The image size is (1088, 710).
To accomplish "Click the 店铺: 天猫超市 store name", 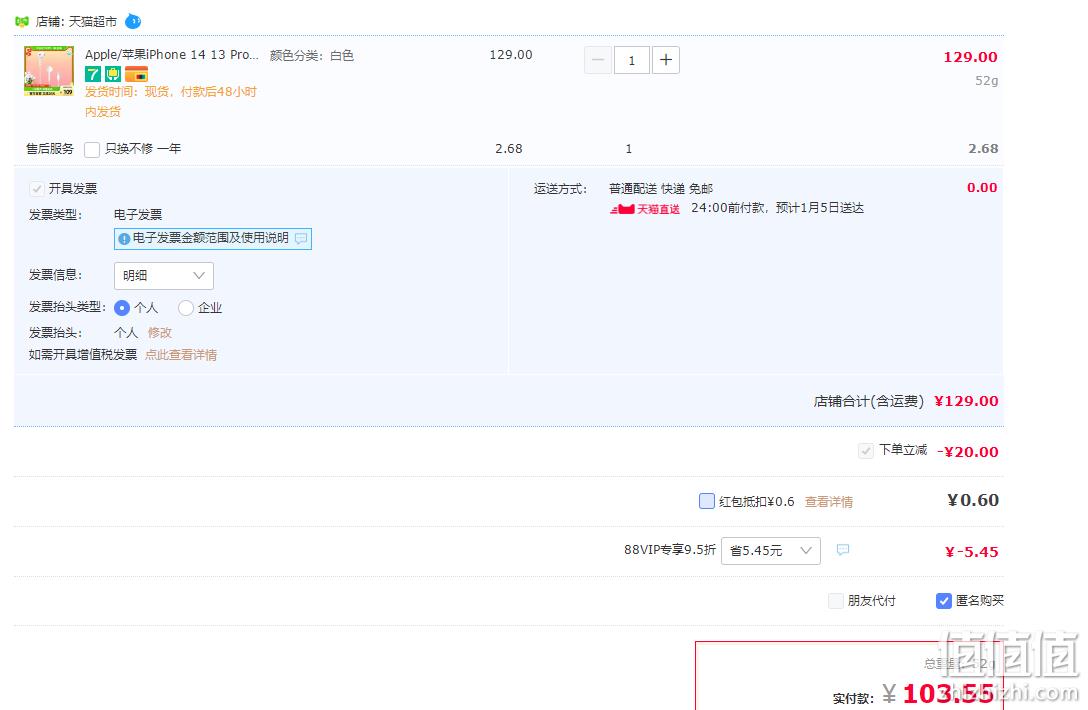I will click(76, 22).
